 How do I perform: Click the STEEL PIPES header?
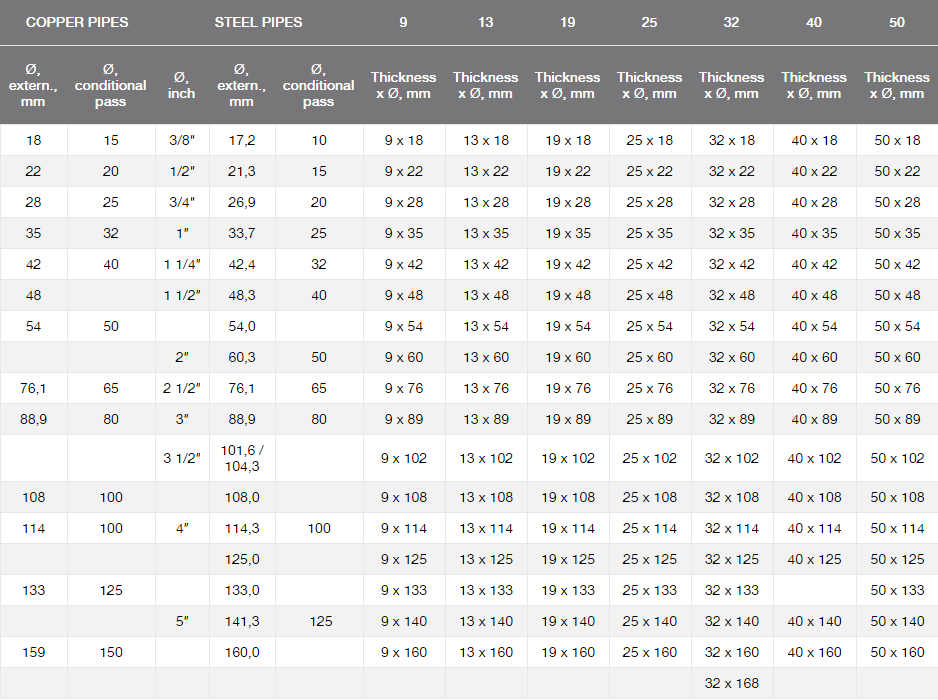(x=258, y=22)
